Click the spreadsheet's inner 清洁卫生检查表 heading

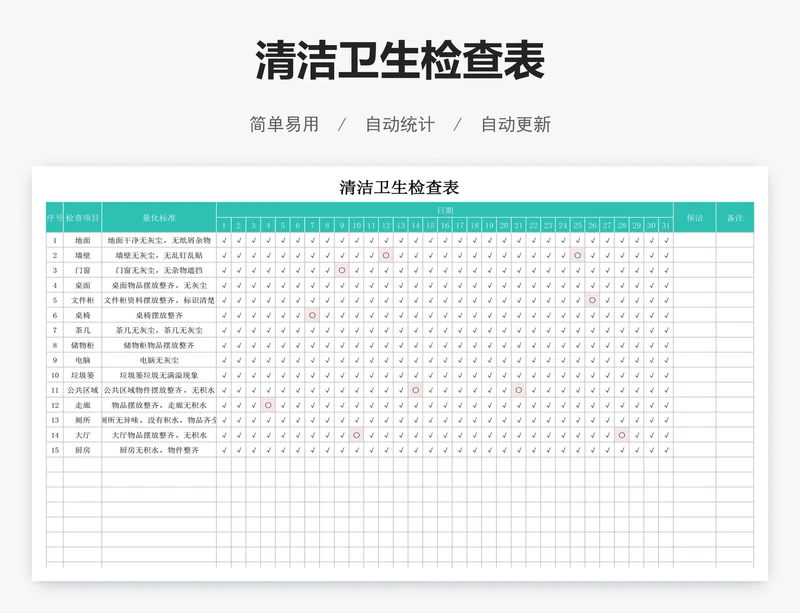[399, 187]
